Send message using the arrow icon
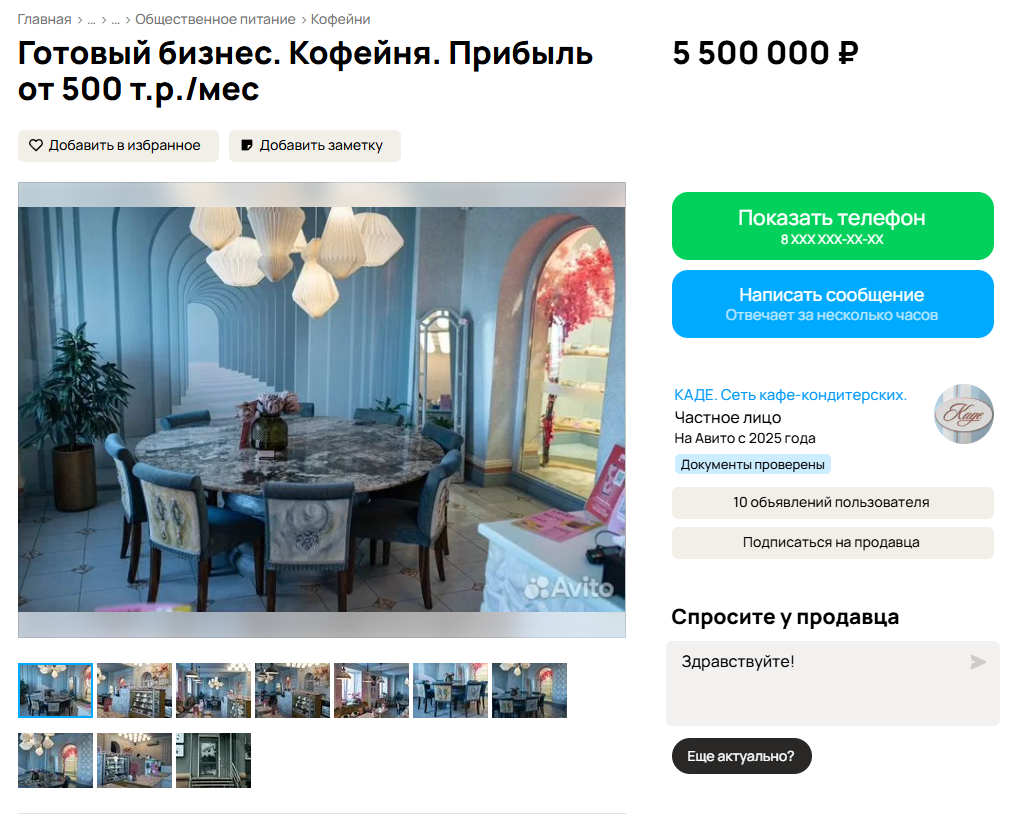Screen dimensions: 1022x830 [x=978, y=662]
